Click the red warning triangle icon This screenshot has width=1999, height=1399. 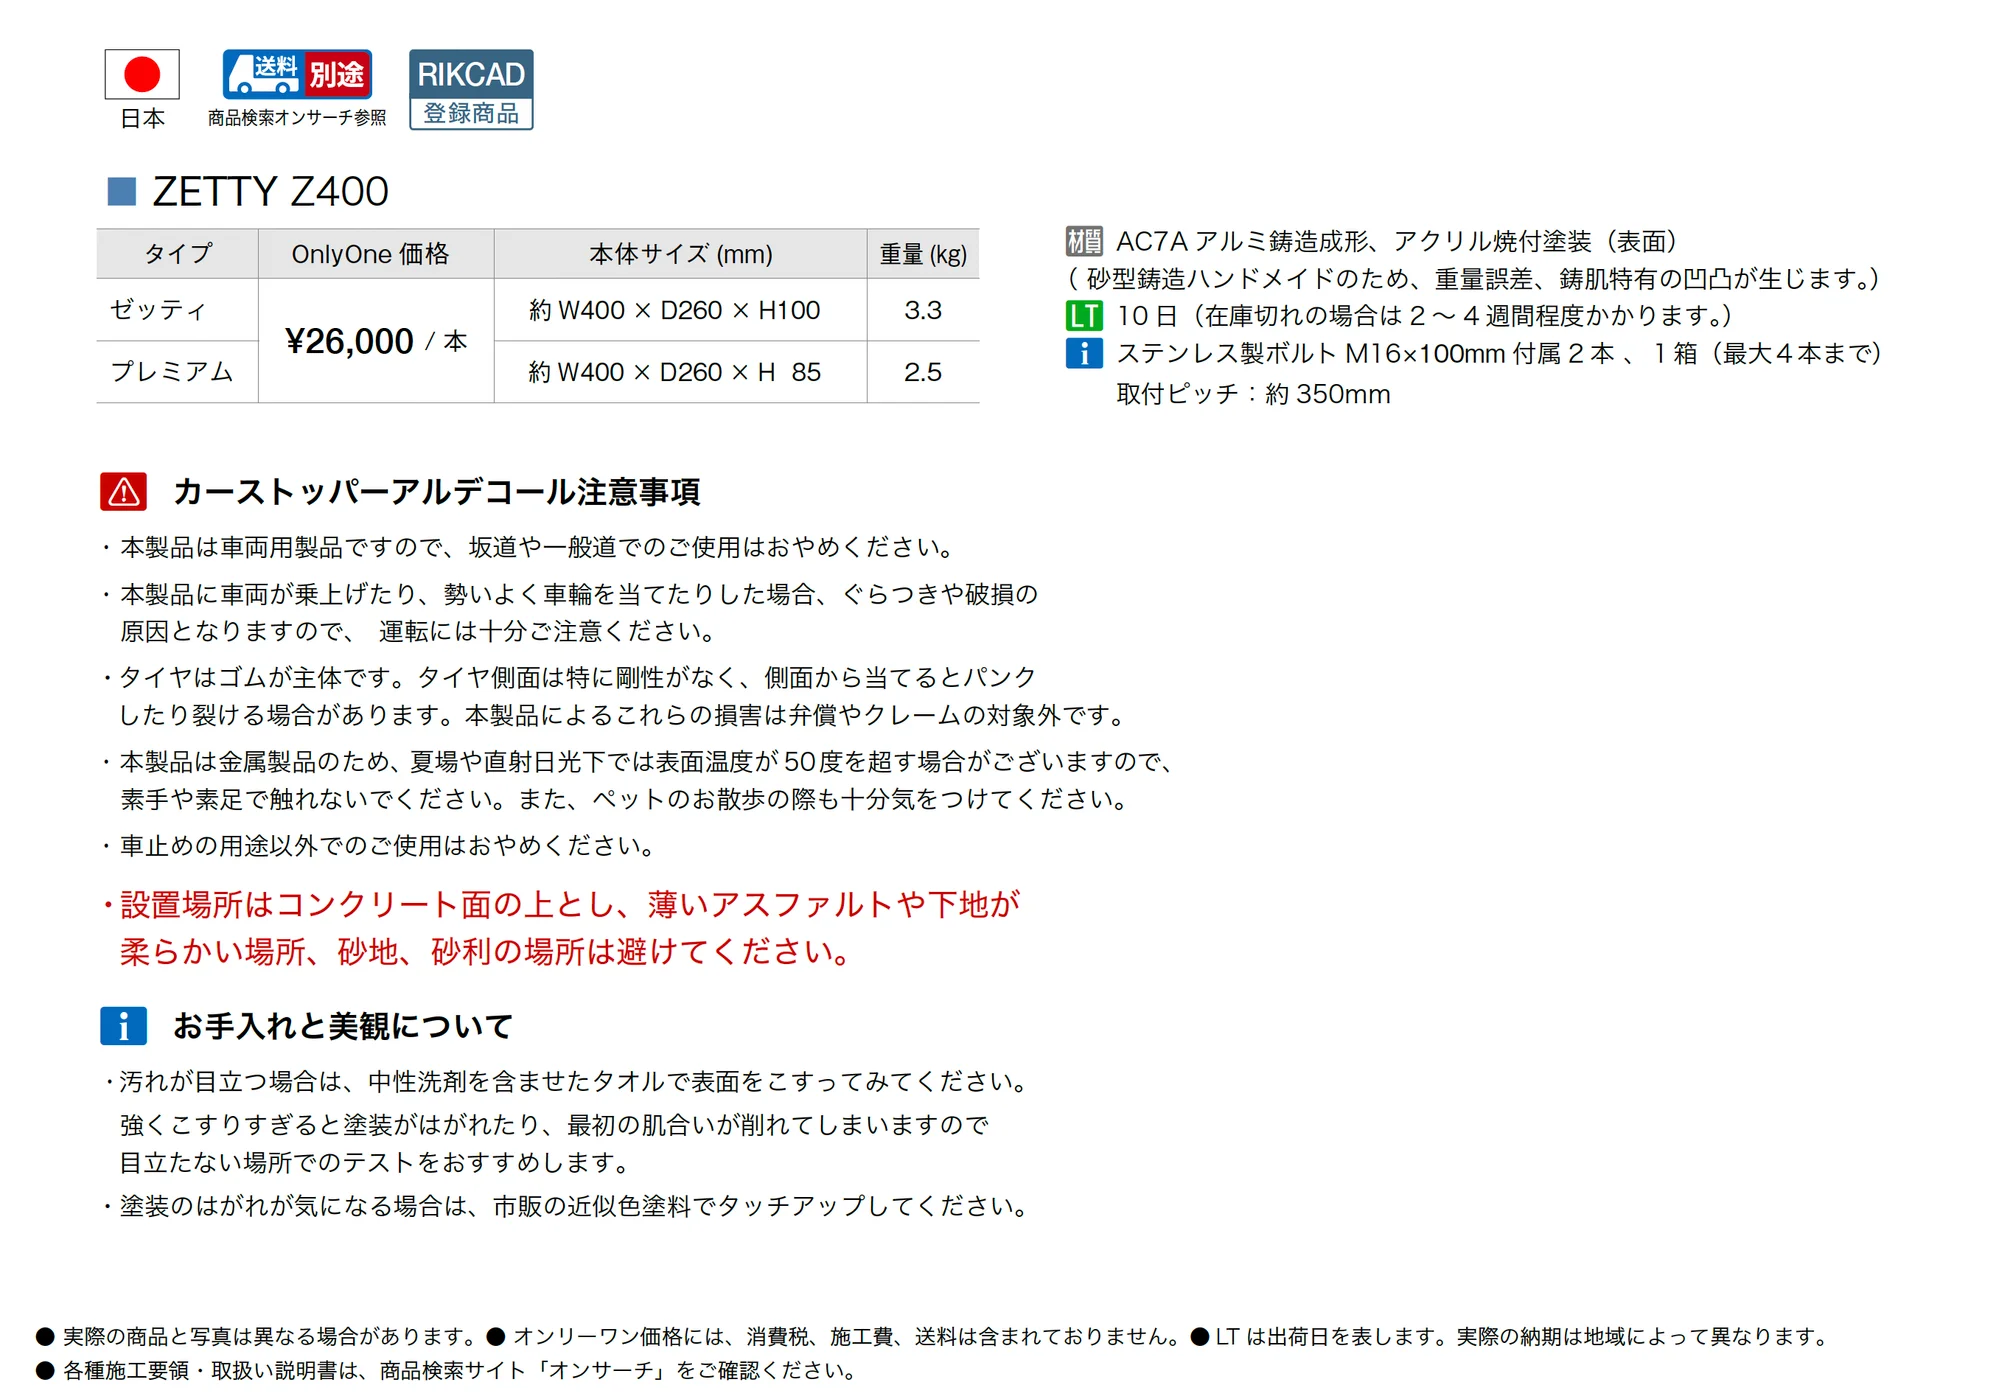[124, 492]
